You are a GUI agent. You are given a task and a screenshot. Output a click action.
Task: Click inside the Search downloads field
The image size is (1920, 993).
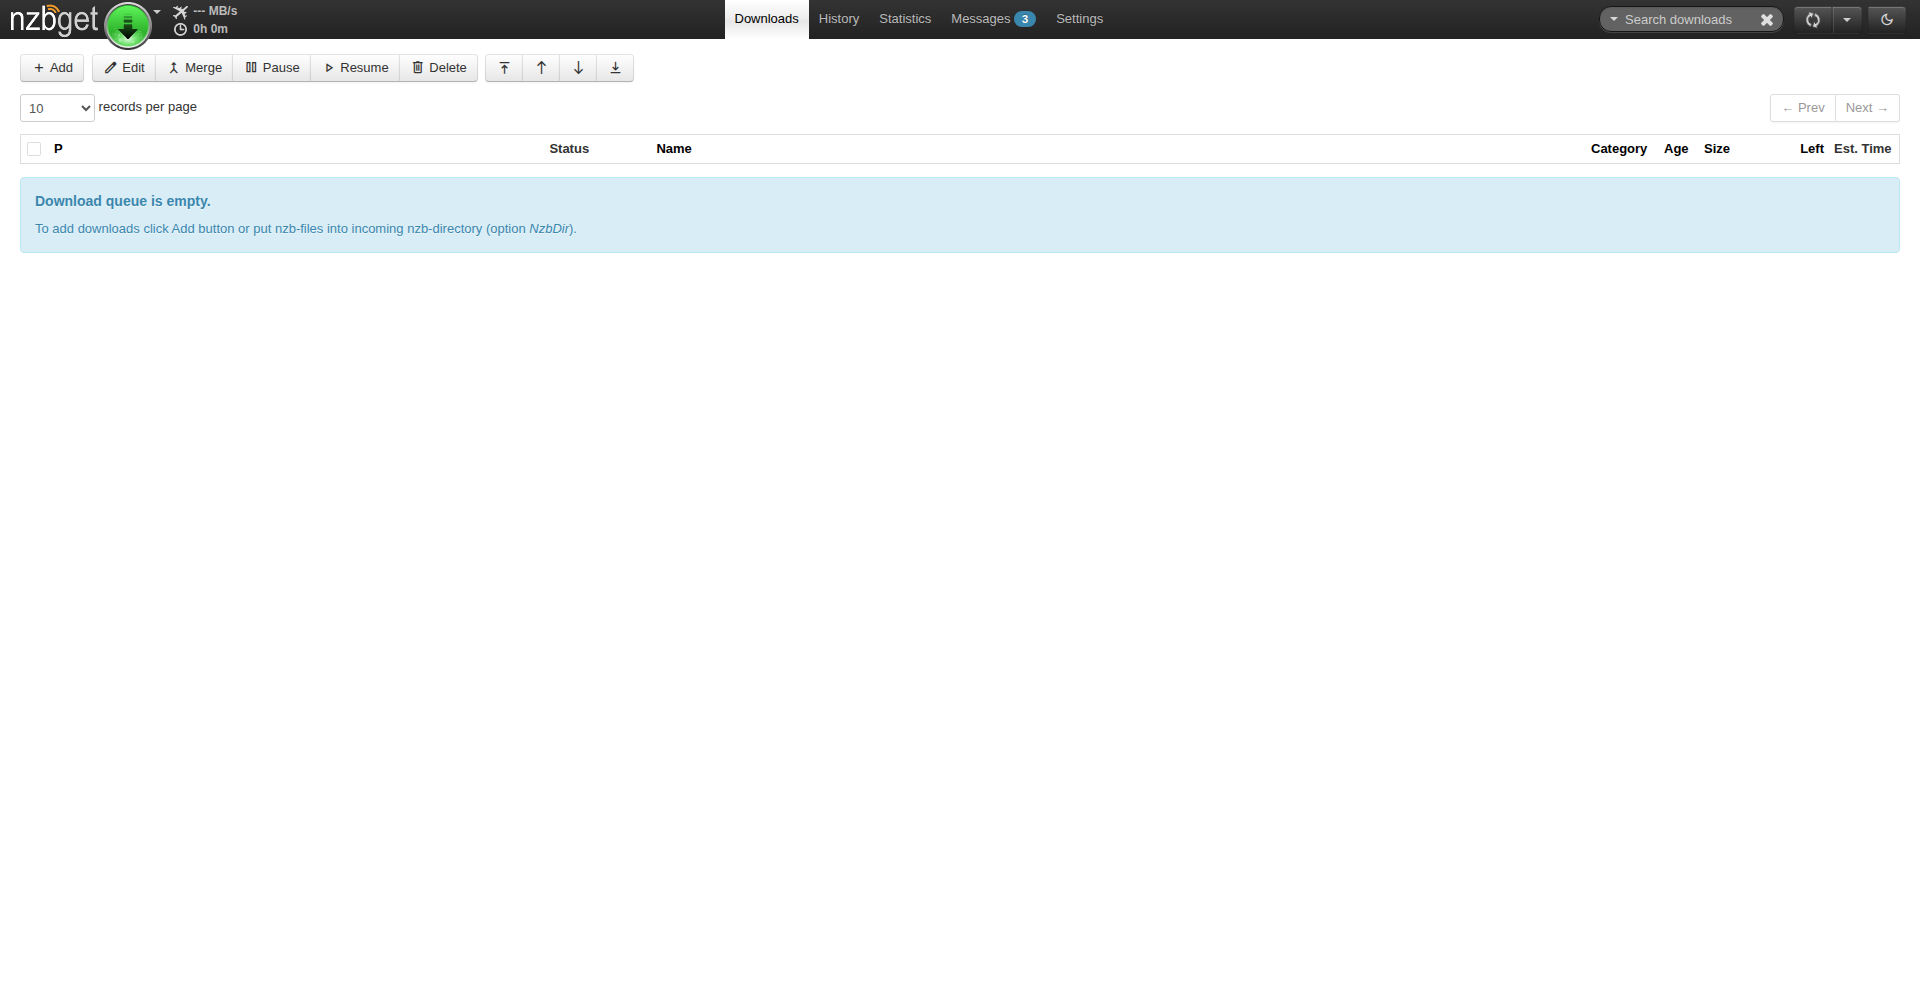(1685, 19)
